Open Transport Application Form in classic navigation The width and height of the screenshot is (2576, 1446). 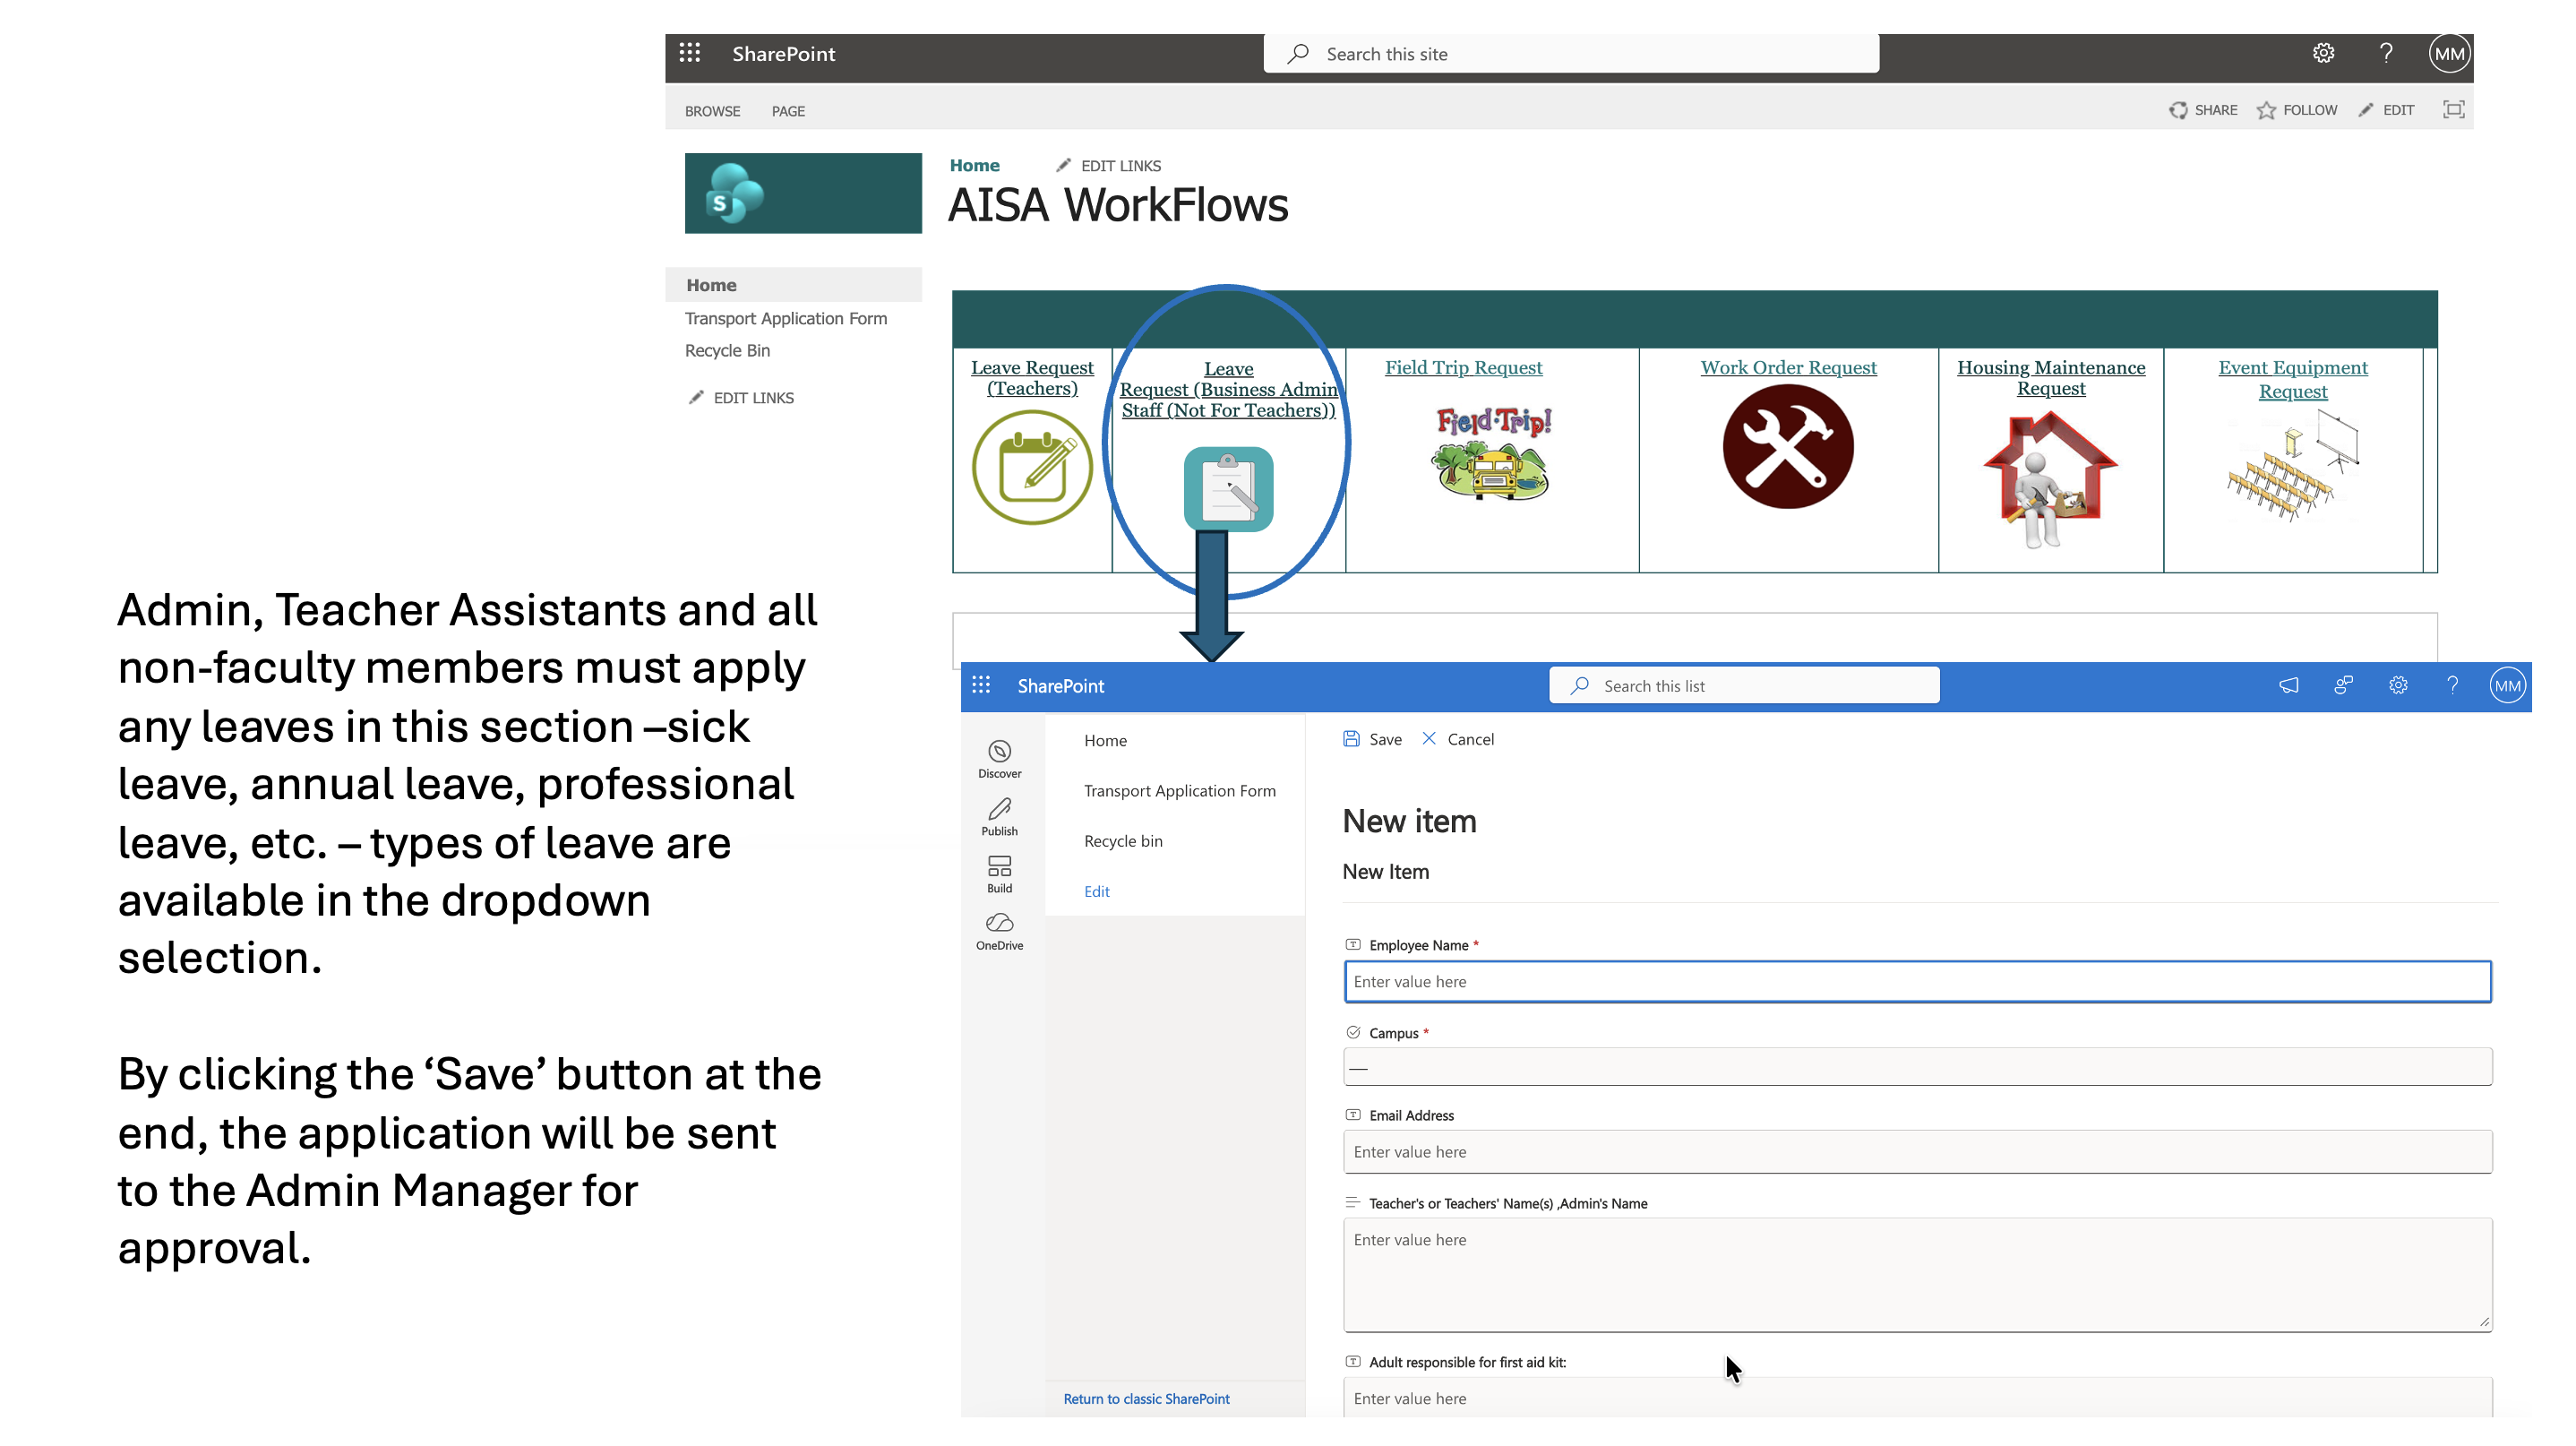(785, 318)
